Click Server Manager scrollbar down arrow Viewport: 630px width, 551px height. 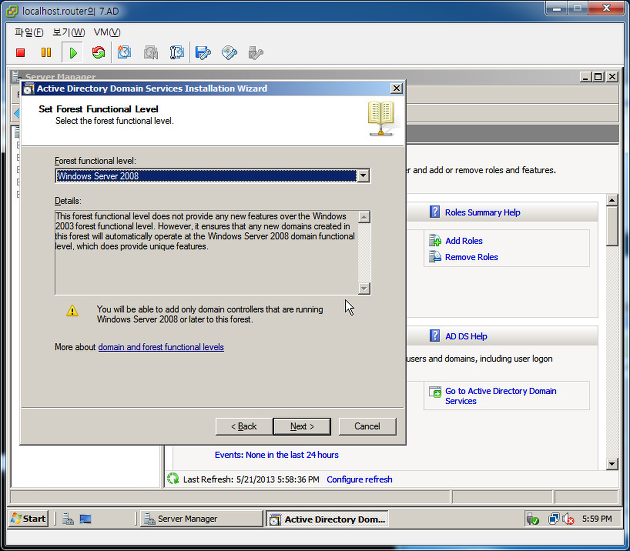click(612, 464)
